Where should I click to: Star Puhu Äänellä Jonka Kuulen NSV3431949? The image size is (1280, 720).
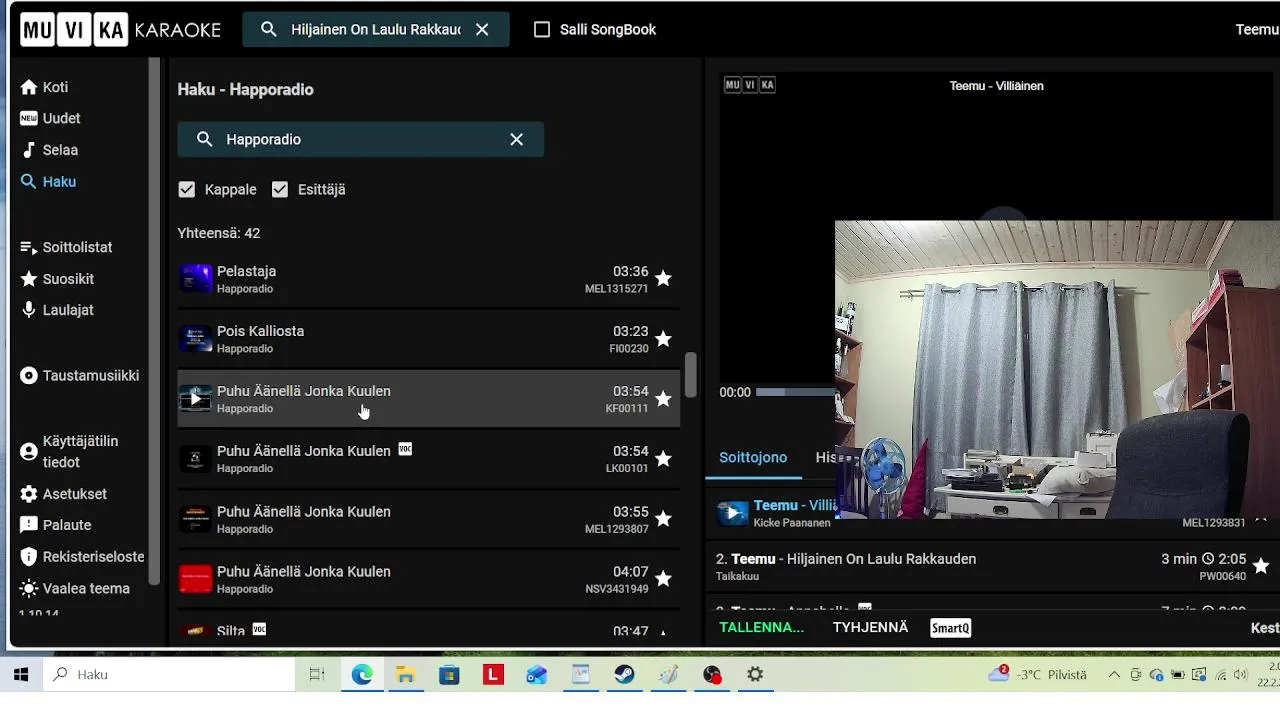click(x=663, y=578)
